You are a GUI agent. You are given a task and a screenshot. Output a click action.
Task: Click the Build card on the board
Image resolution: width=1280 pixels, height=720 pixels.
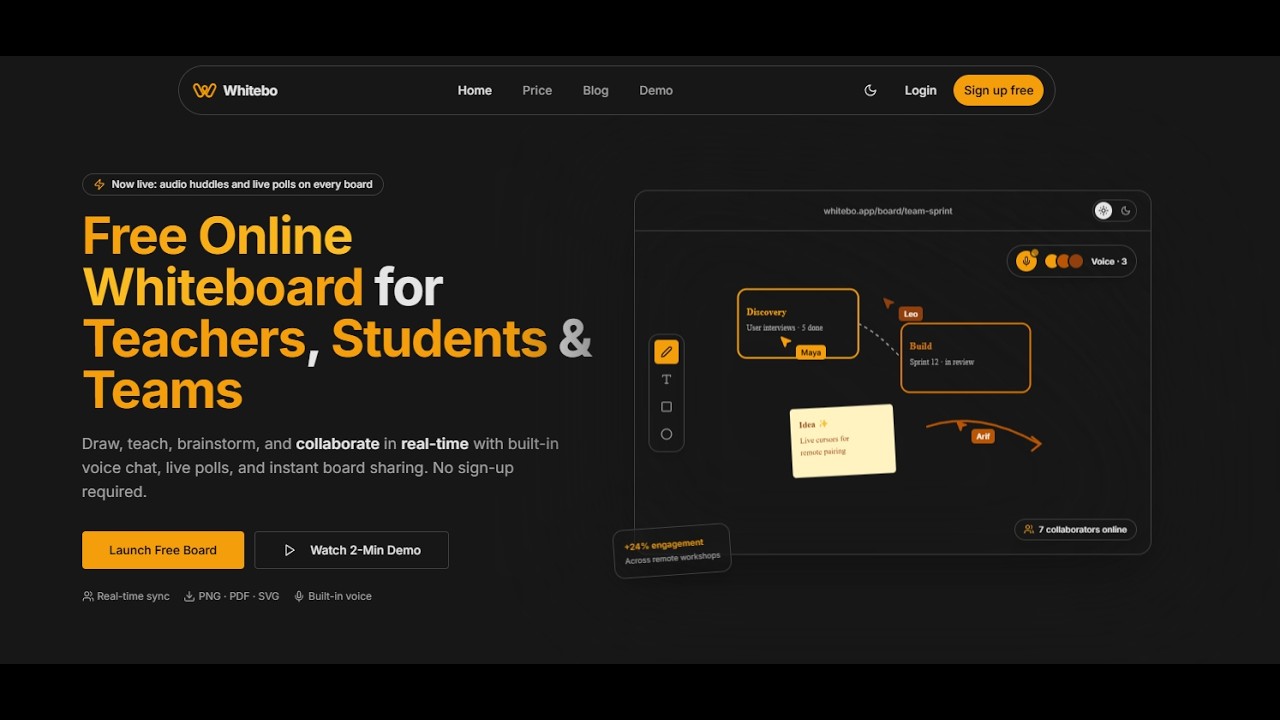(x=965, y=357)
